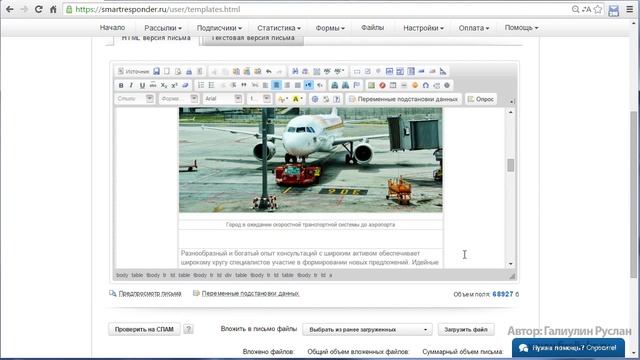Click the Find (binoculars) icon
640x360 pixels.
click(295, 71)
